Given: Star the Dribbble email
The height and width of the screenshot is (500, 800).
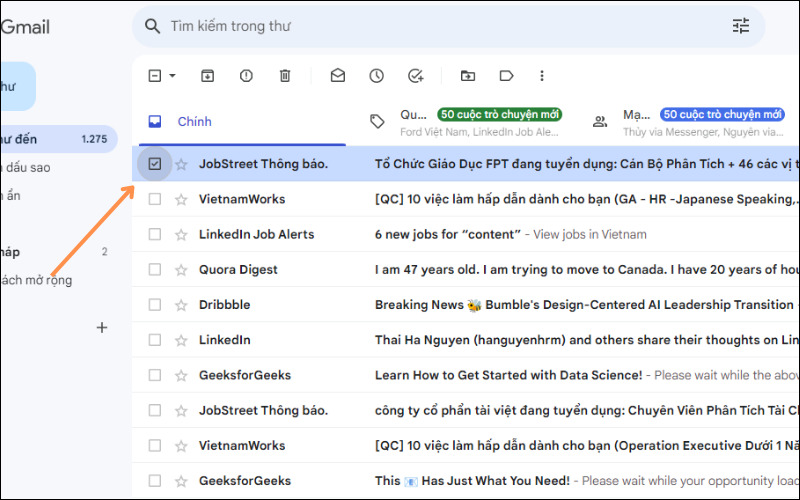Looking at the screenshot, I should 181,305.
